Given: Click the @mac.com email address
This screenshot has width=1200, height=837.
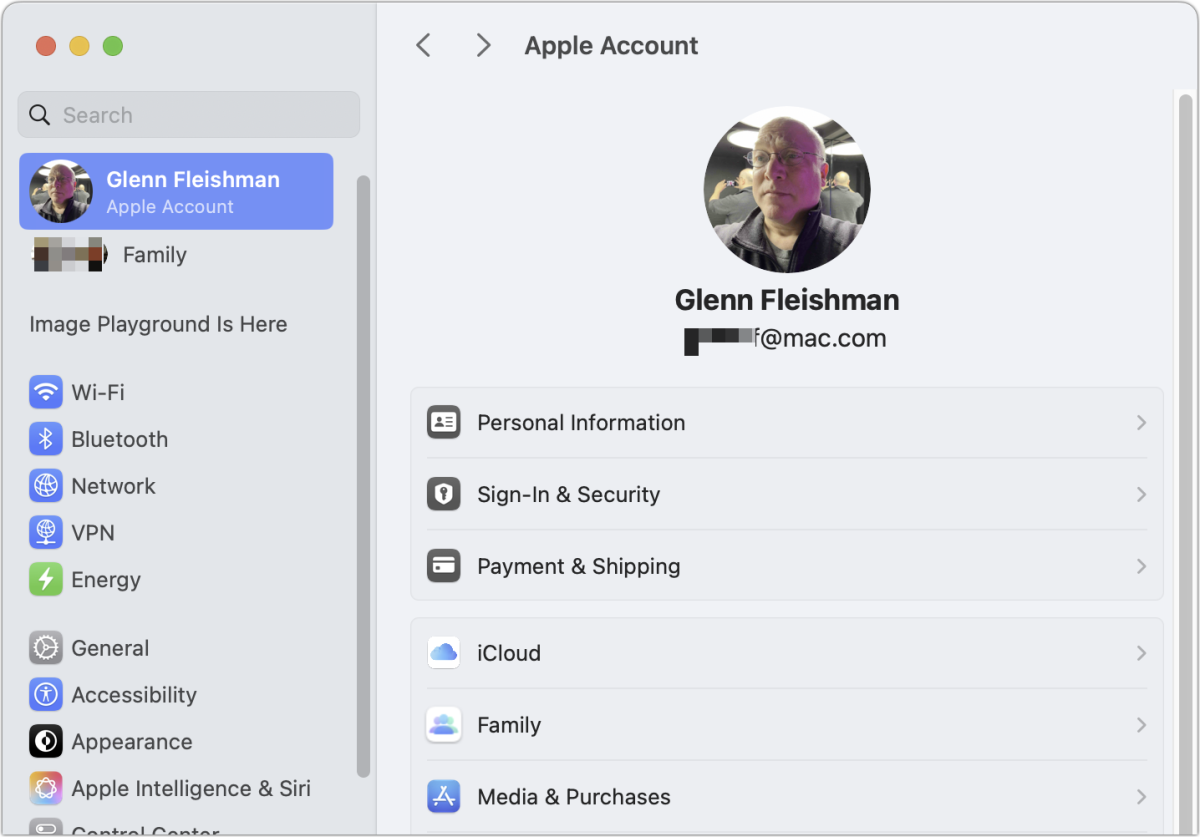Looking at the screenshot, I should pyautogui.click(x=785, y=339).
